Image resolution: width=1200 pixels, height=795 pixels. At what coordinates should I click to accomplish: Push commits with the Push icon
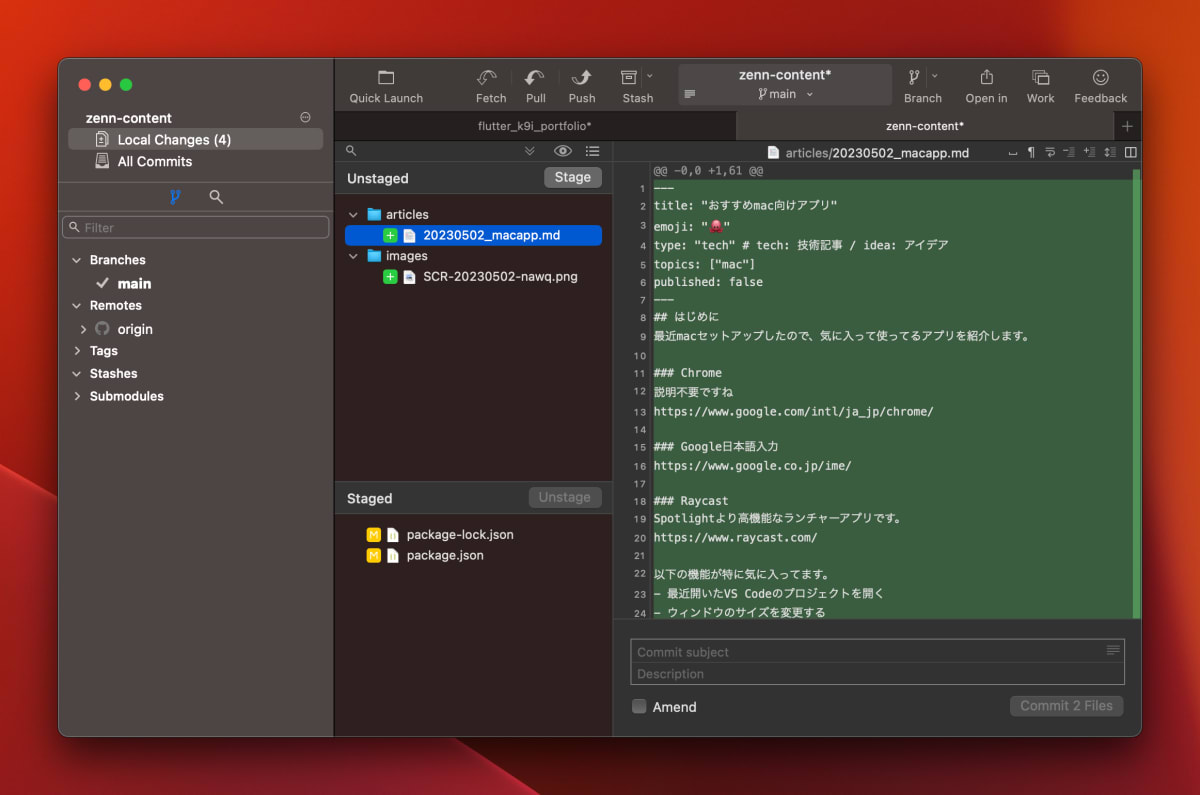[x=581, y=78]
